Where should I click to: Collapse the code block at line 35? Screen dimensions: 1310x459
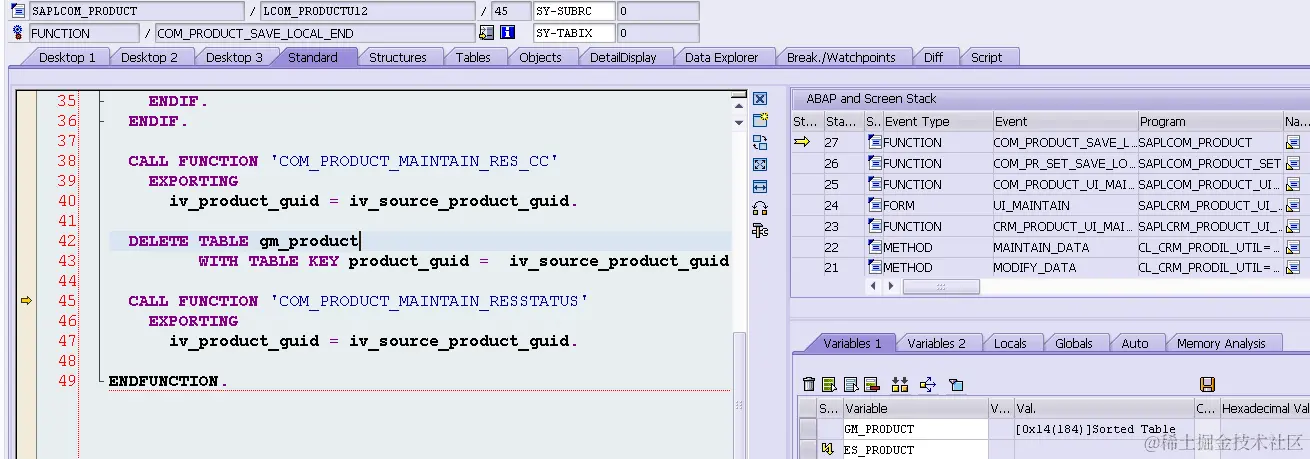point(100,101)
